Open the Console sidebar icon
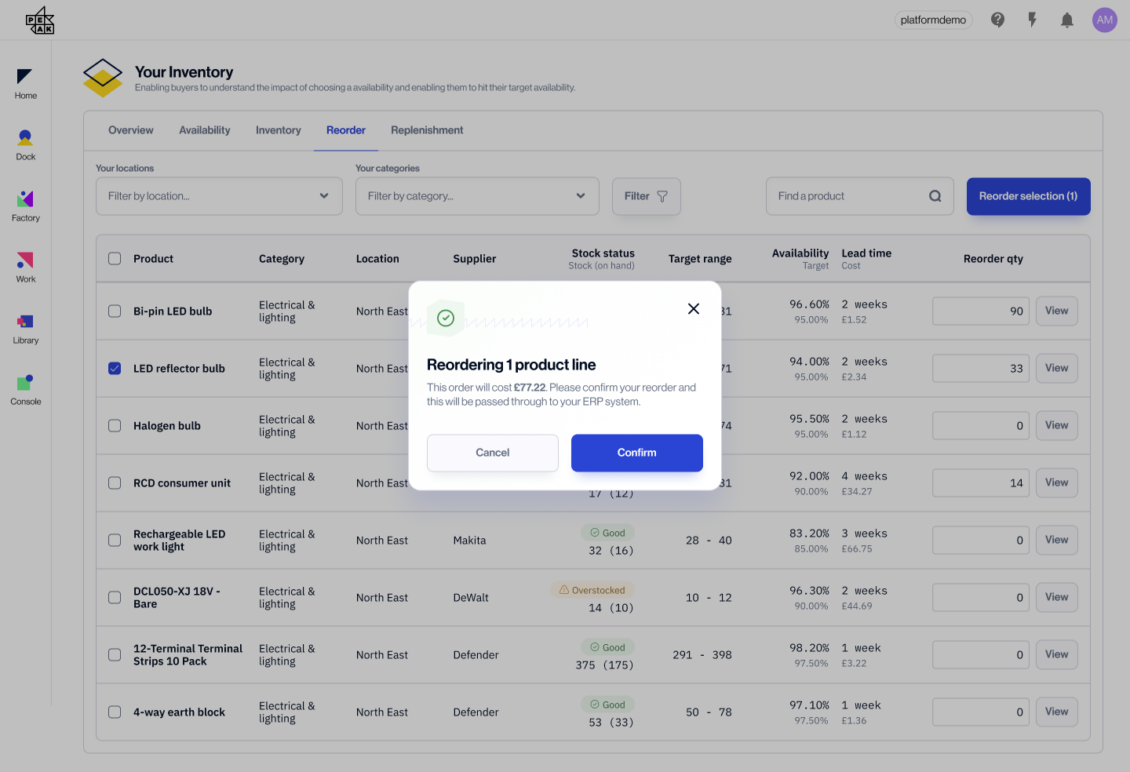This screenshot has width=1130, height=772. point(25,384)
